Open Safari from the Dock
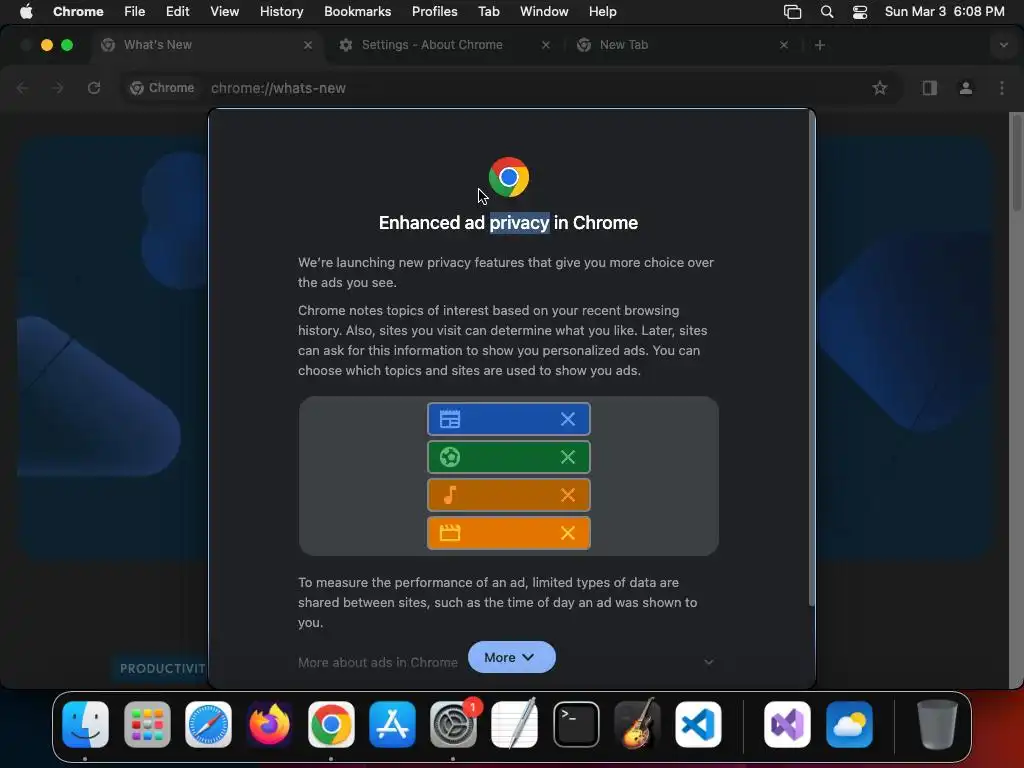Screen dimensions: 1024x768 (x=208, y=724)
